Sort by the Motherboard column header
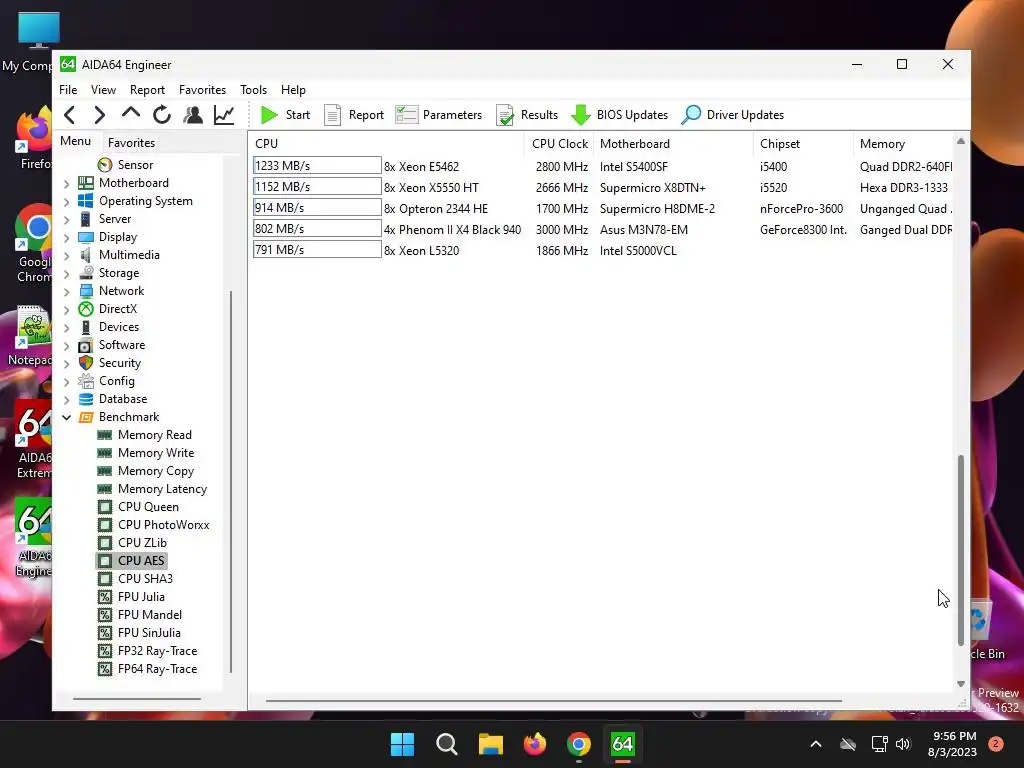The image size is (1024, 768). [673, 144]
